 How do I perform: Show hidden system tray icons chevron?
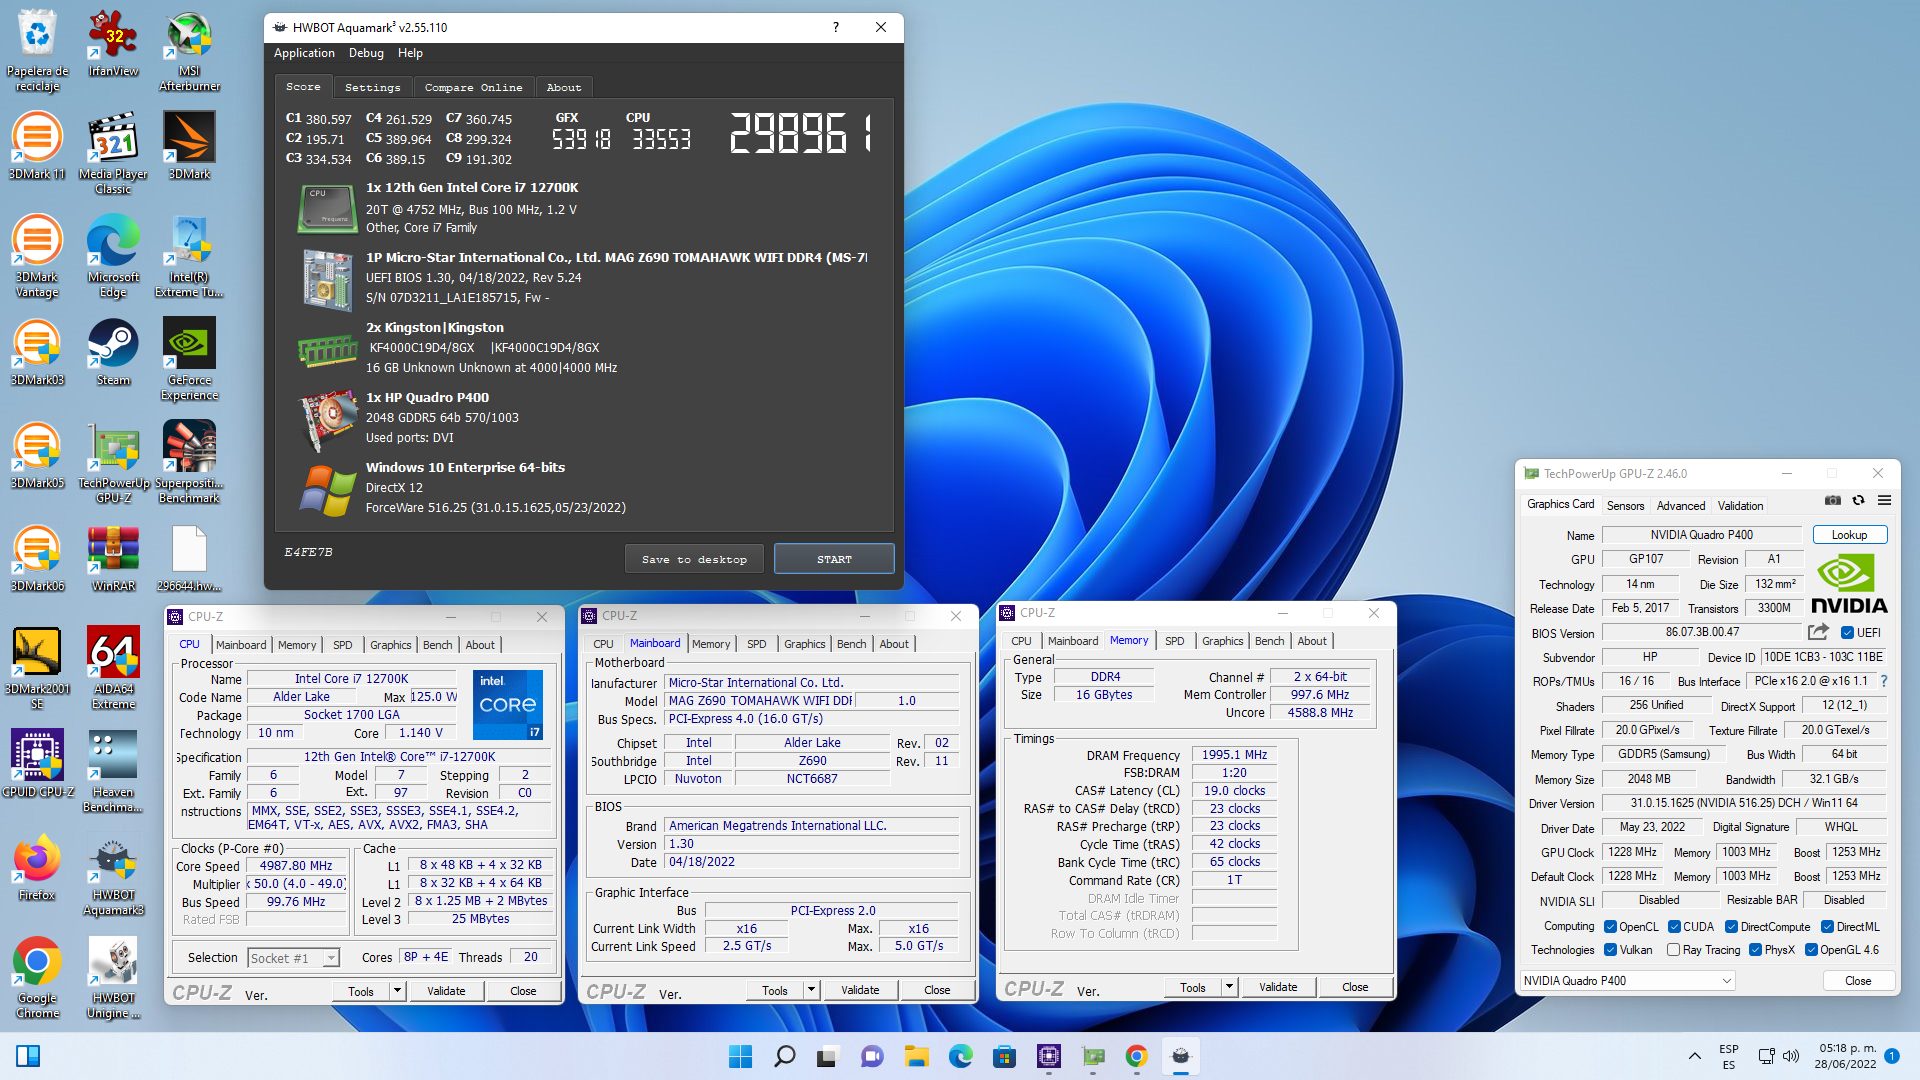point(1694,1056)
